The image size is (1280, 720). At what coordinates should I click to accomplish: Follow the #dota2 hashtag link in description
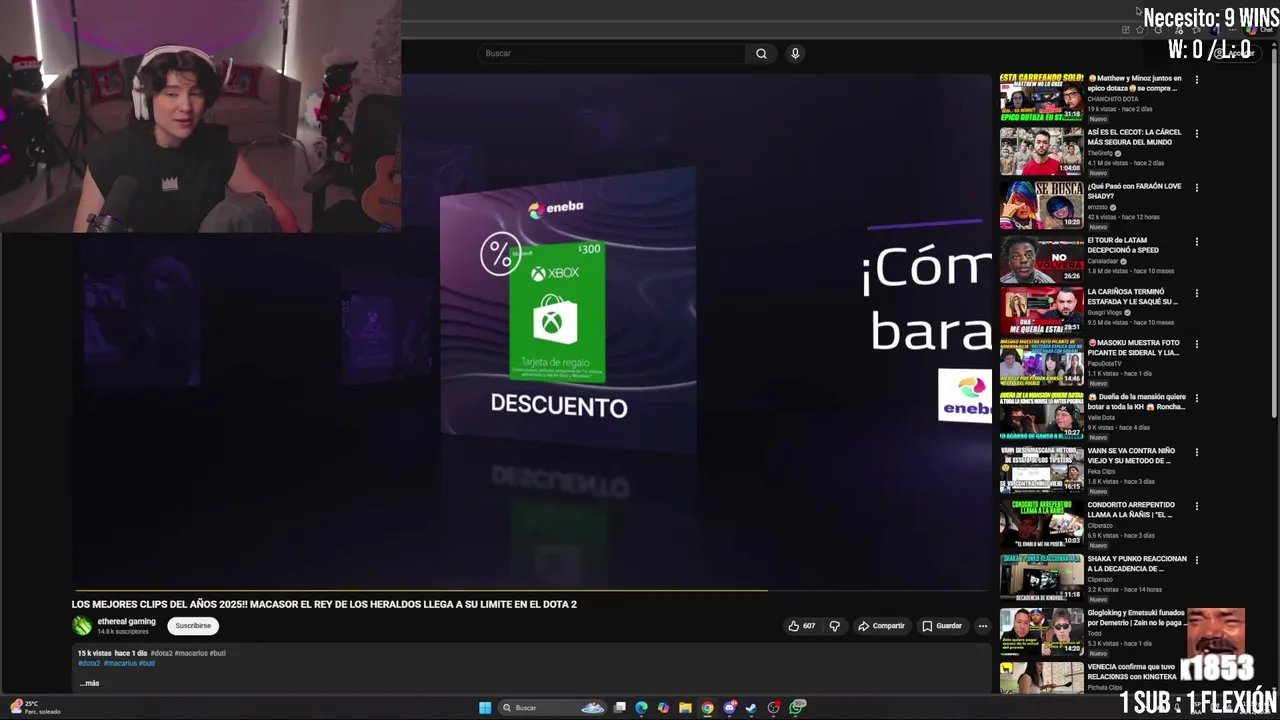89,663
